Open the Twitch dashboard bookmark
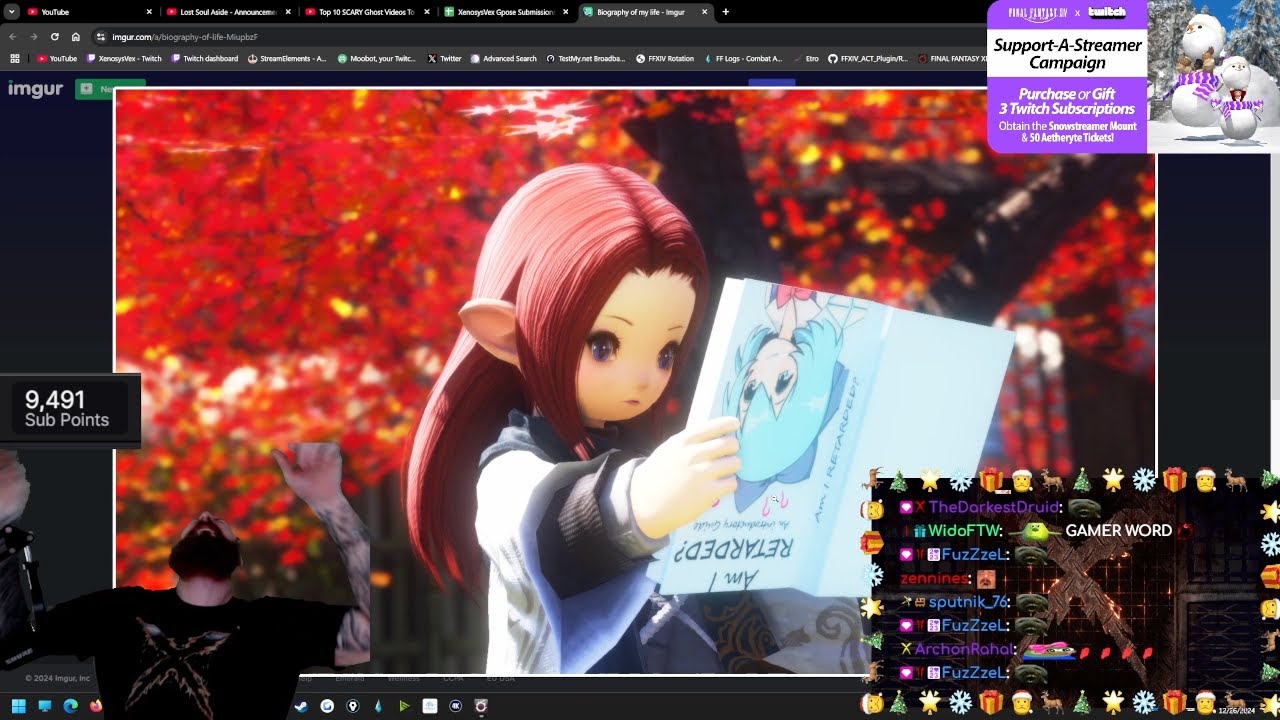This screenshot has height=720, width=1280. (x=205, y=59)
